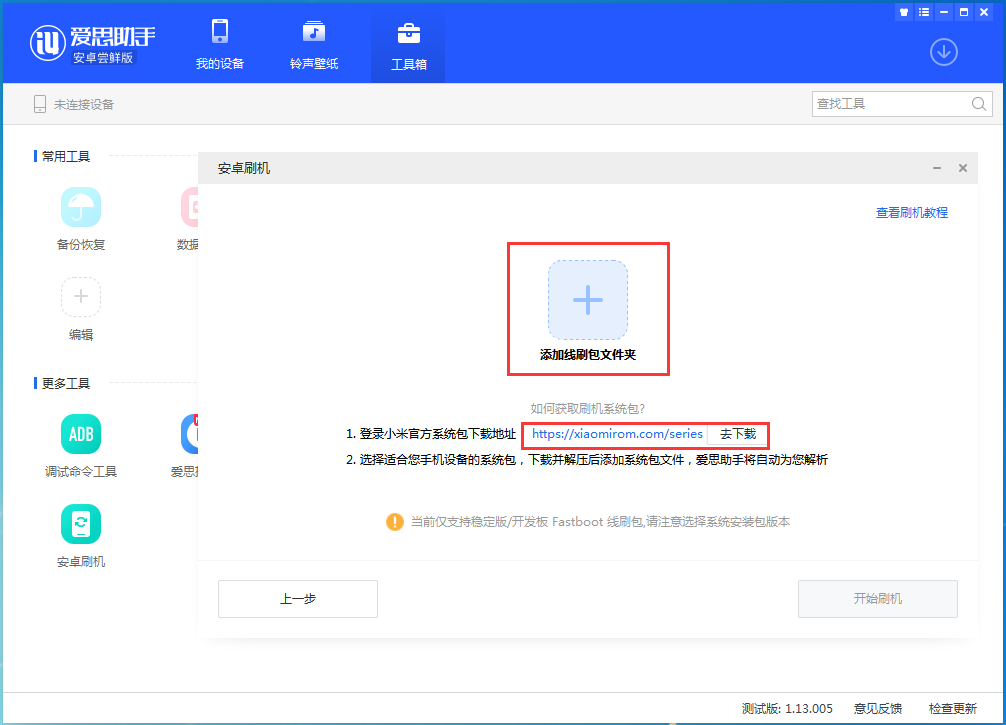Click the 上一步 back button
The image size is (1006, 725).
coord(297,598)
